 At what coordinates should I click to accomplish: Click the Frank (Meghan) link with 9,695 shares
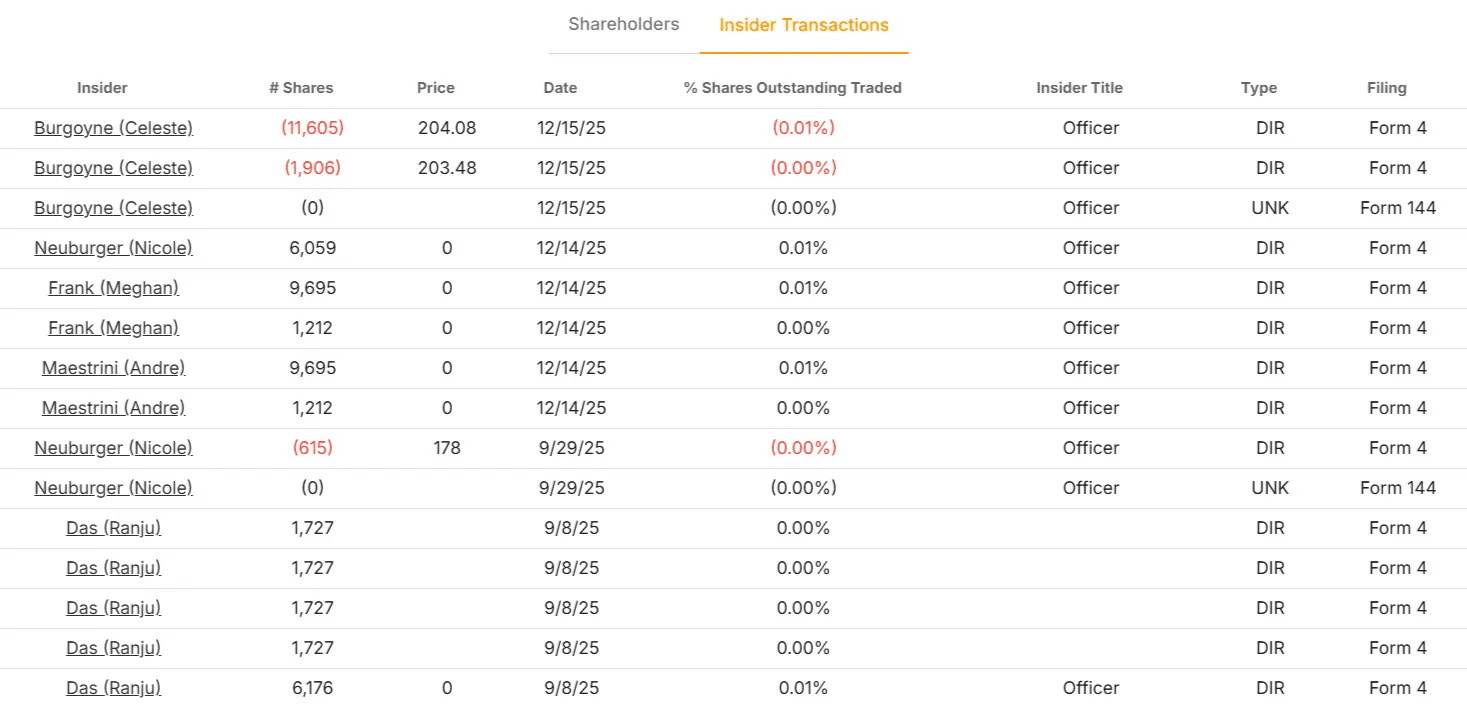coord(113,287)
